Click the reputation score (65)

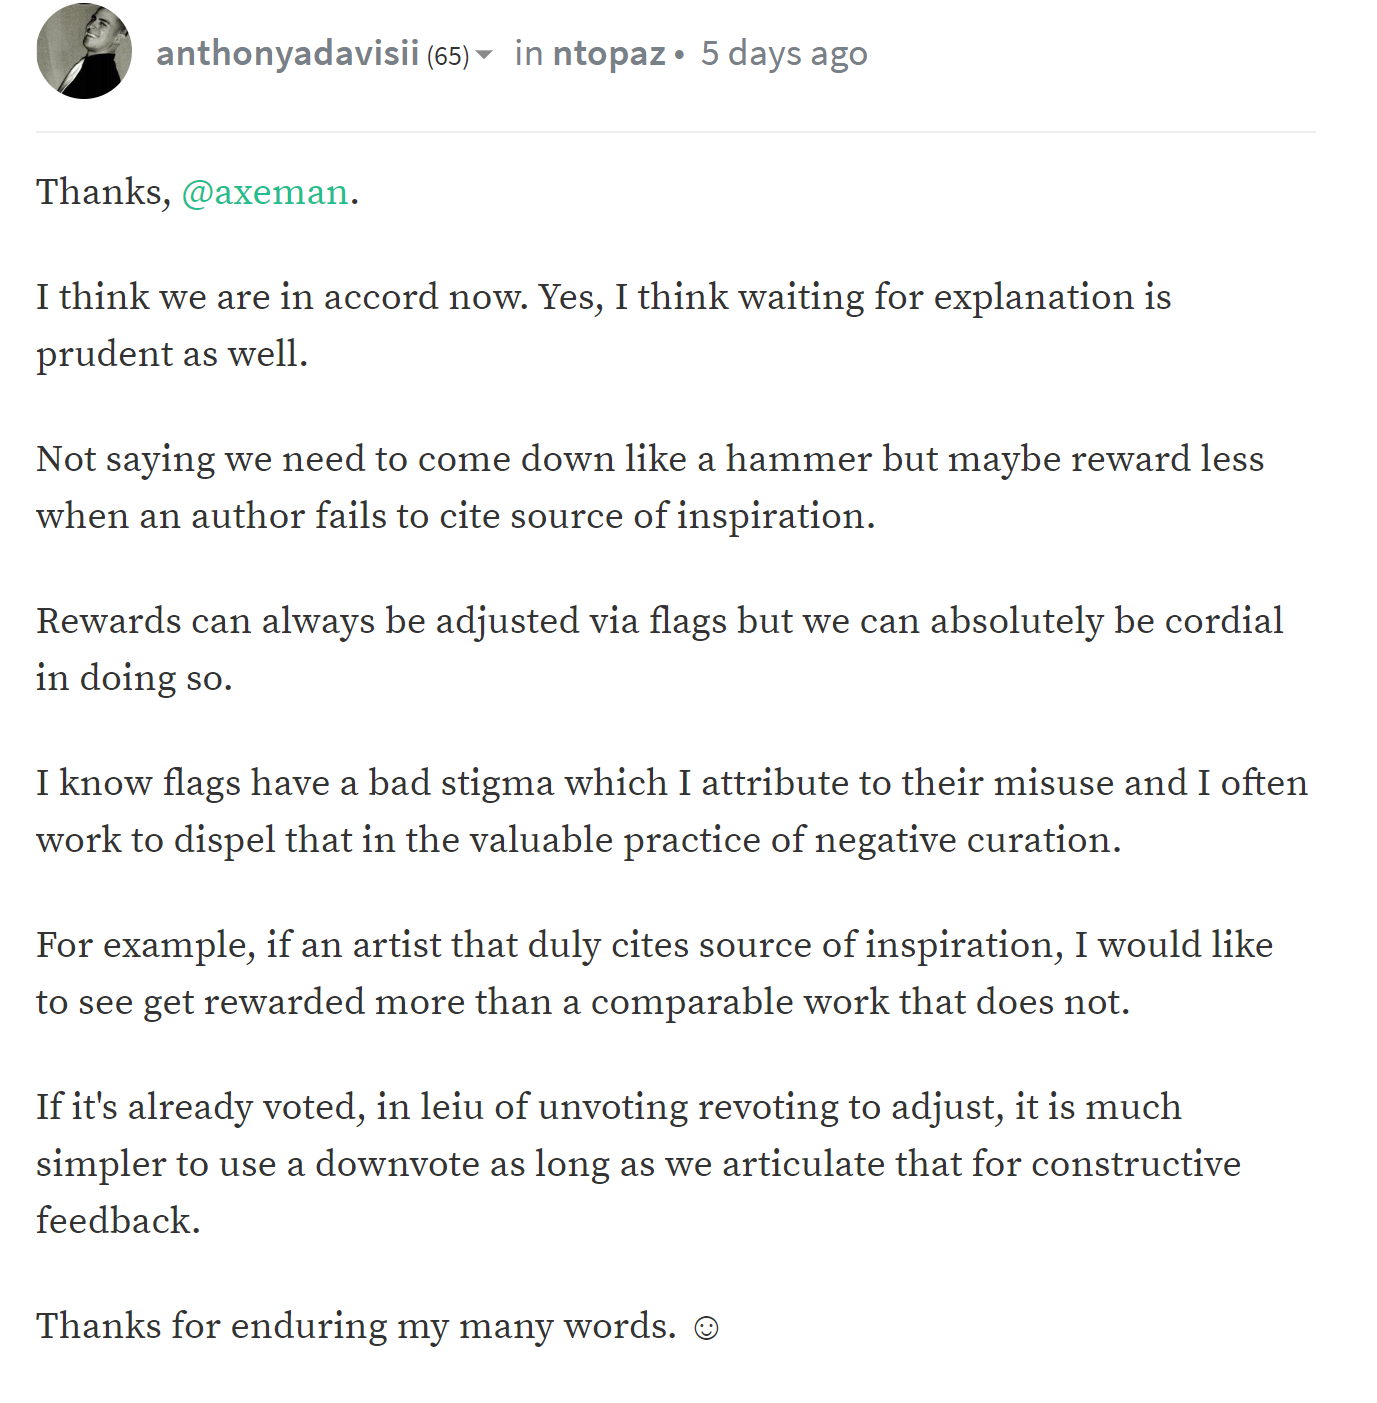click(x=447, y=56)
